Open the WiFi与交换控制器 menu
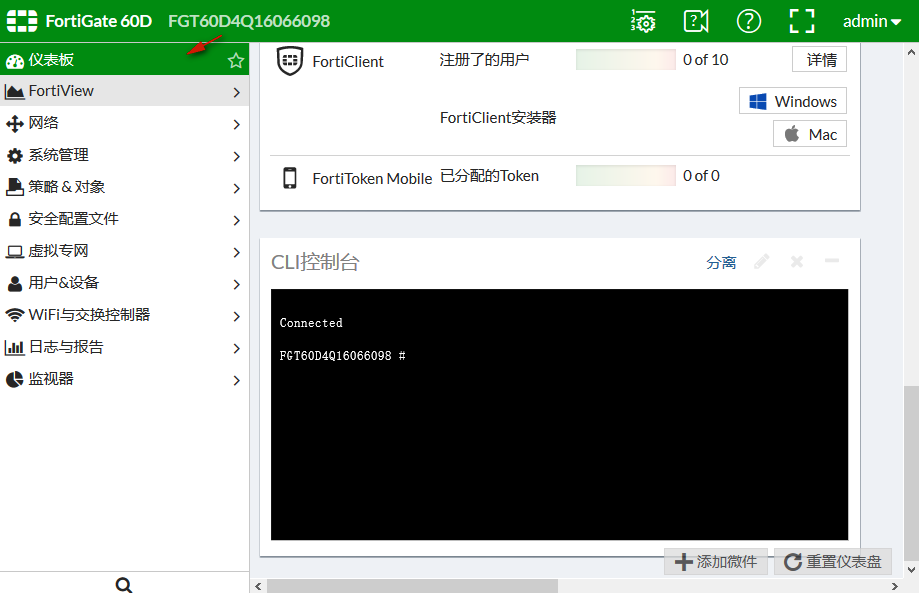 click(x=124, y=315)
